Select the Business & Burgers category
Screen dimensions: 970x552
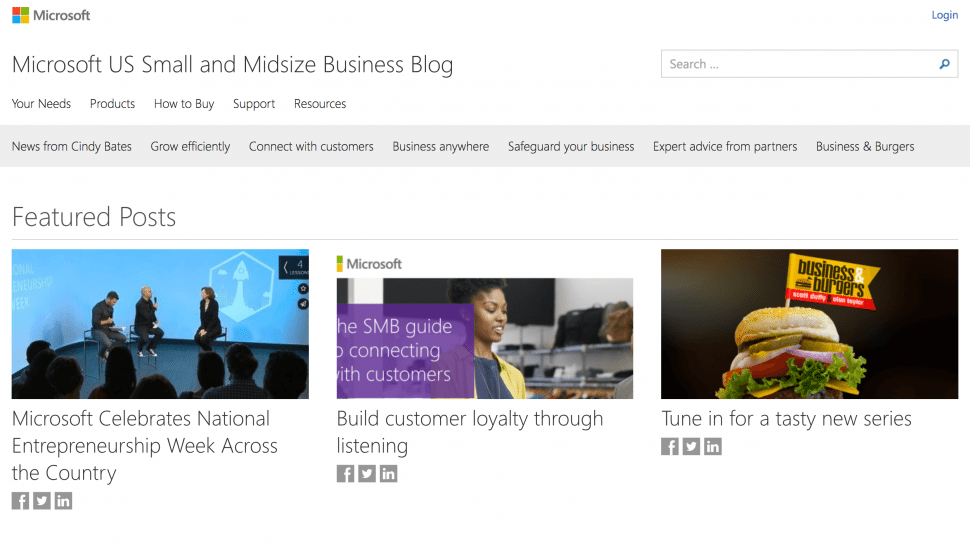[865, 146]
